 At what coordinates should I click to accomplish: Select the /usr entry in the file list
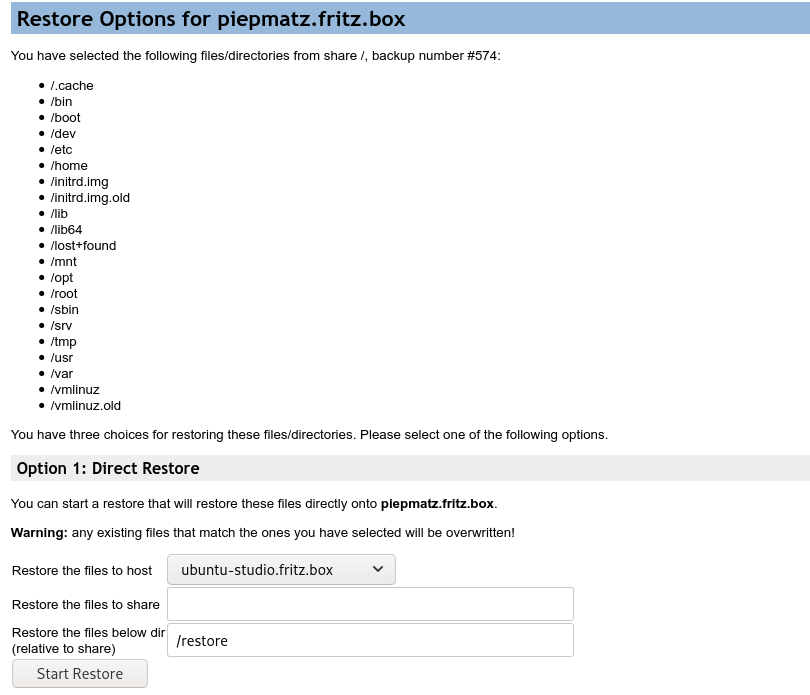click(x=64, y=357)
